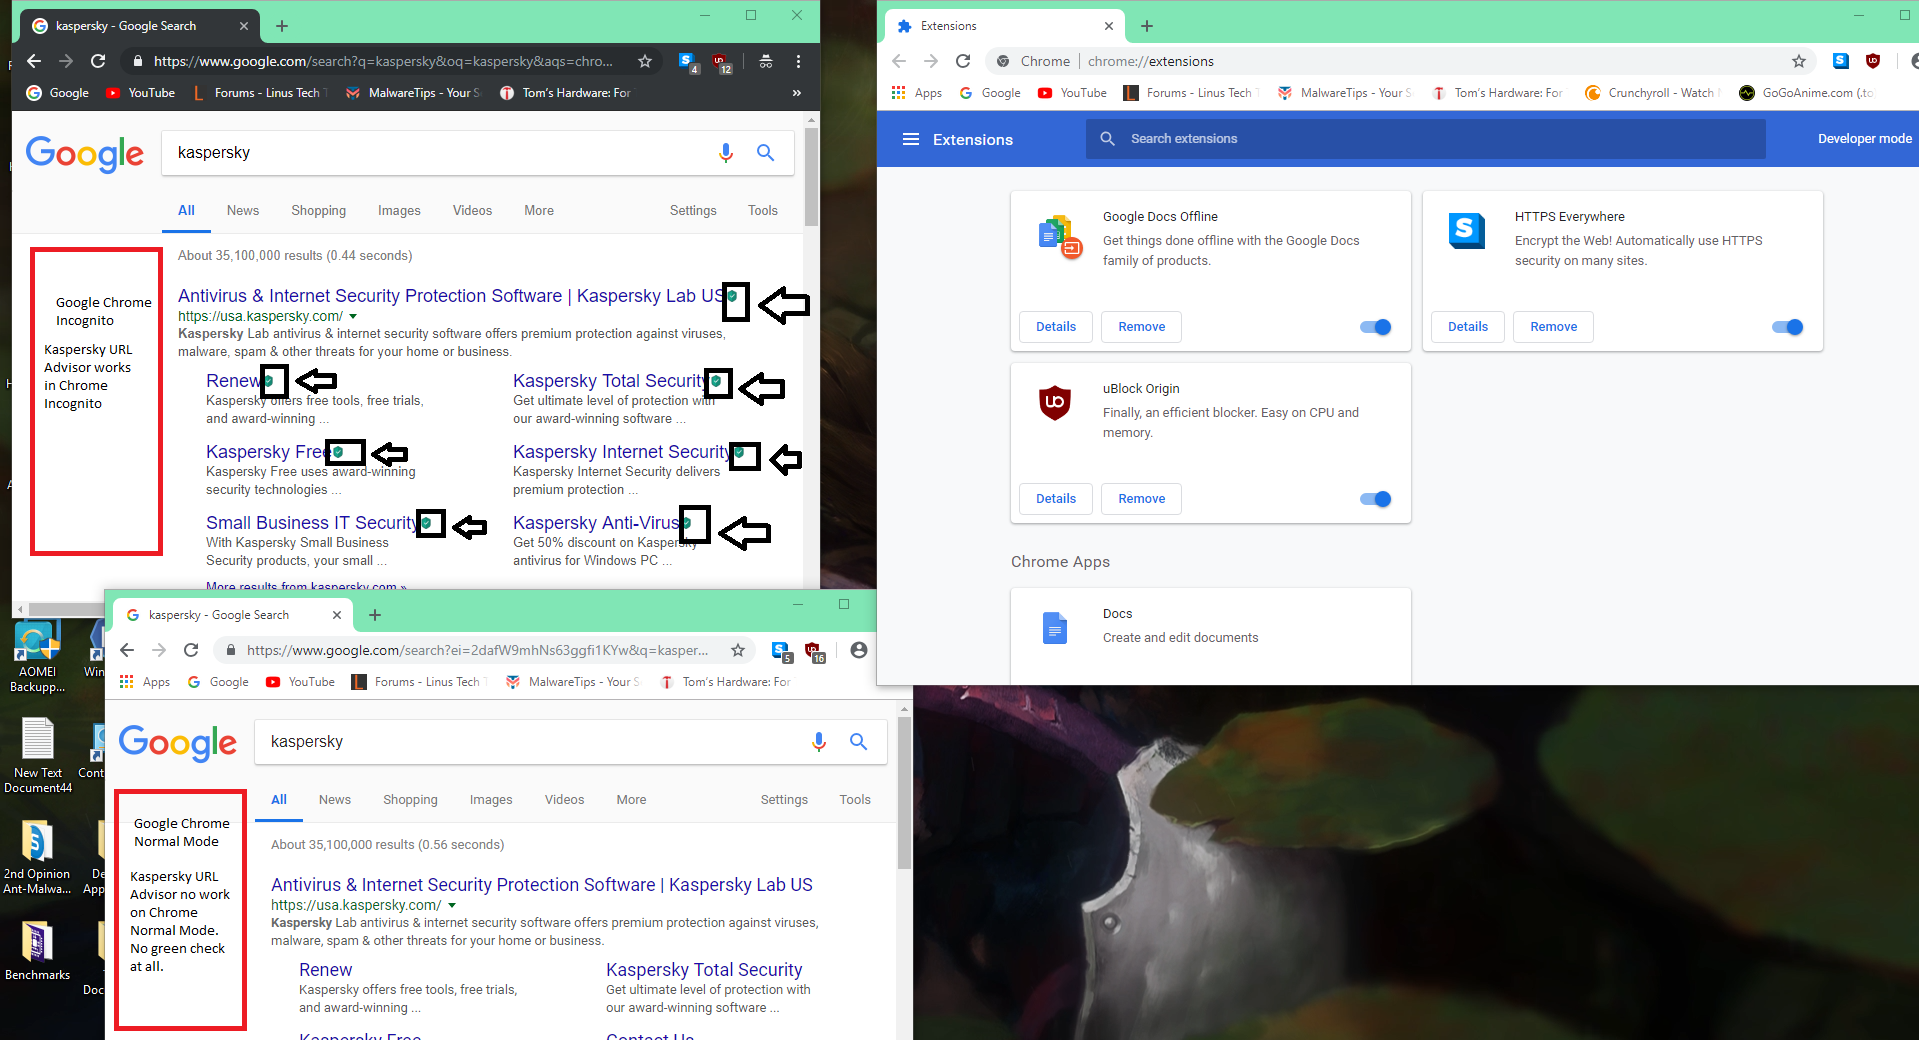Image resolution: width=1919 pixels, height=1040 pixels.
Task: Reload the chrome://extensions page
Action: pos(963,61)
